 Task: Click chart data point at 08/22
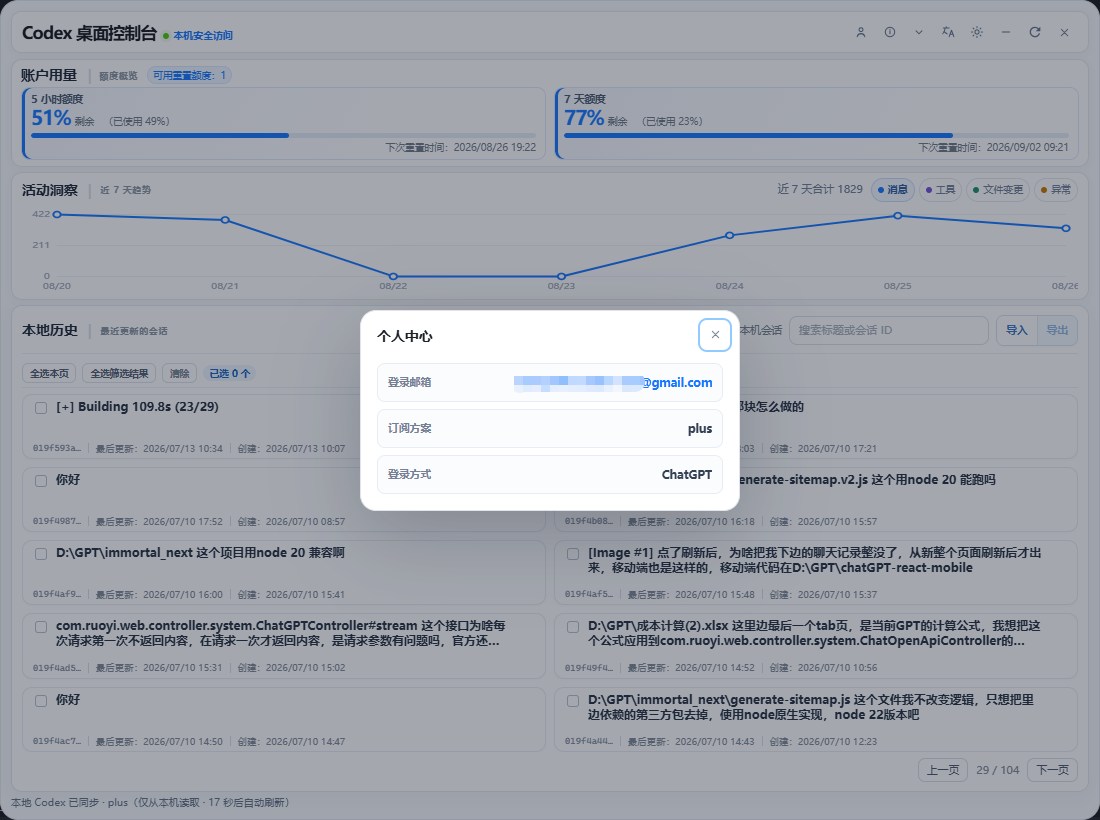coord(393,276)
